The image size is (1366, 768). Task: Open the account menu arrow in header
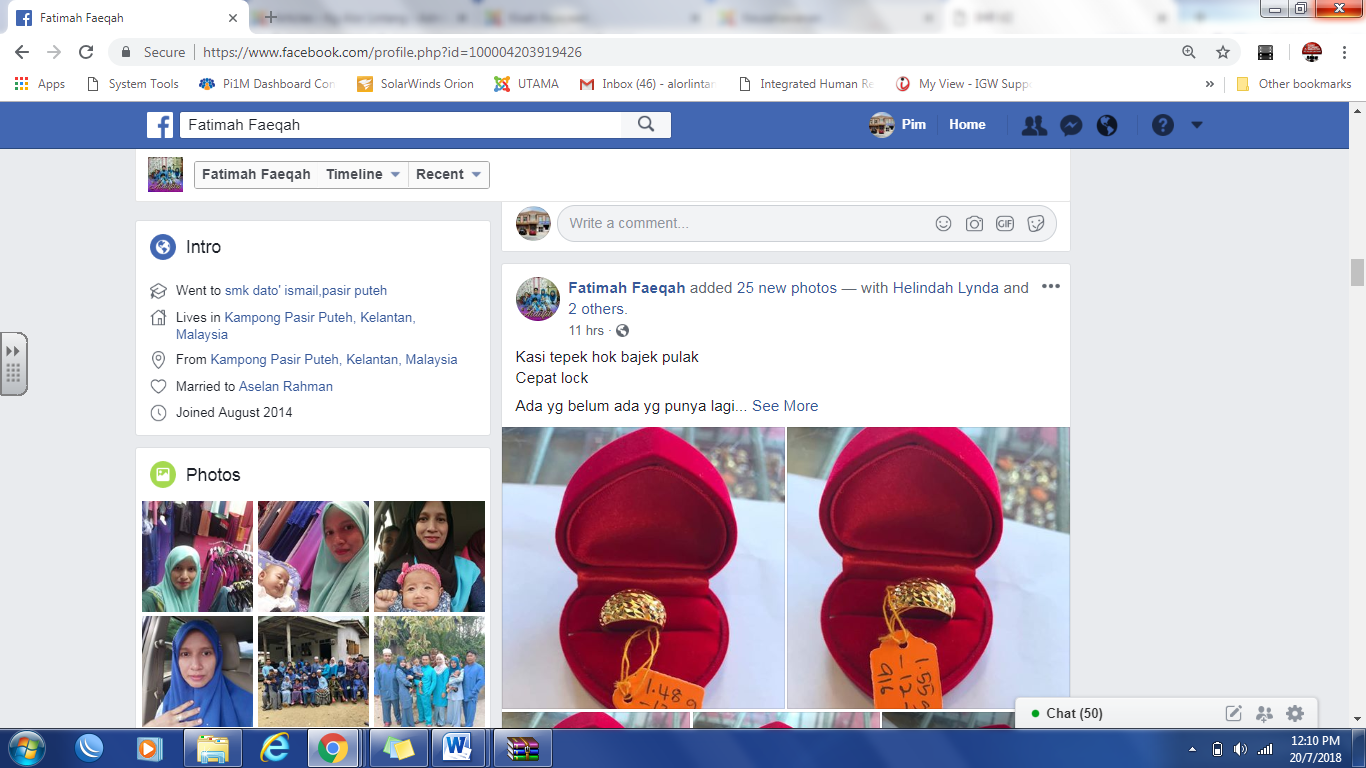[x=1197, y=125]
